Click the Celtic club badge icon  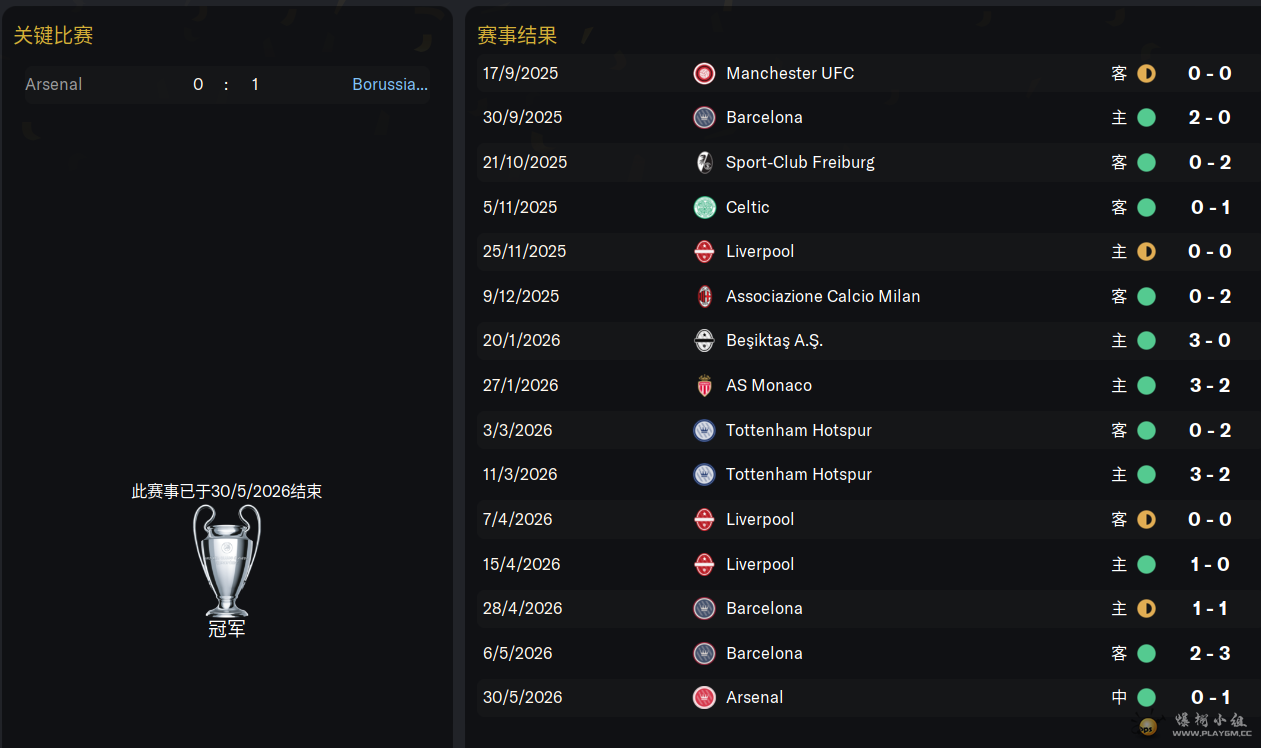(x=704, y=207)
